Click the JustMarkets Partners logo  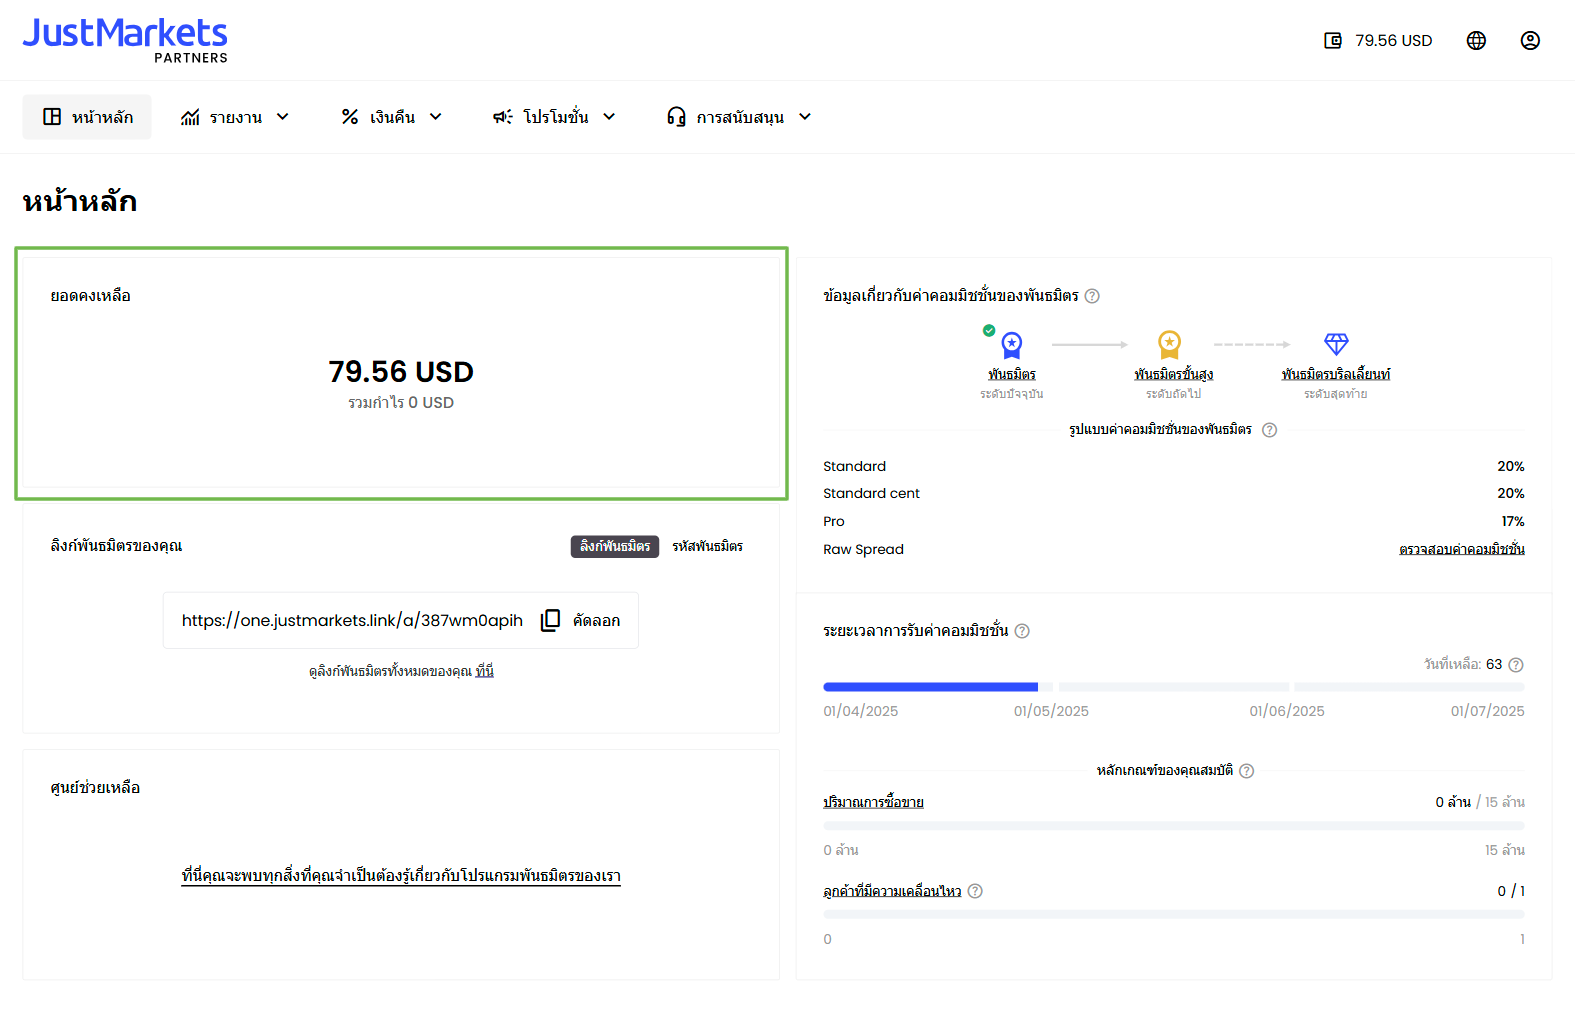click(125, 40)
